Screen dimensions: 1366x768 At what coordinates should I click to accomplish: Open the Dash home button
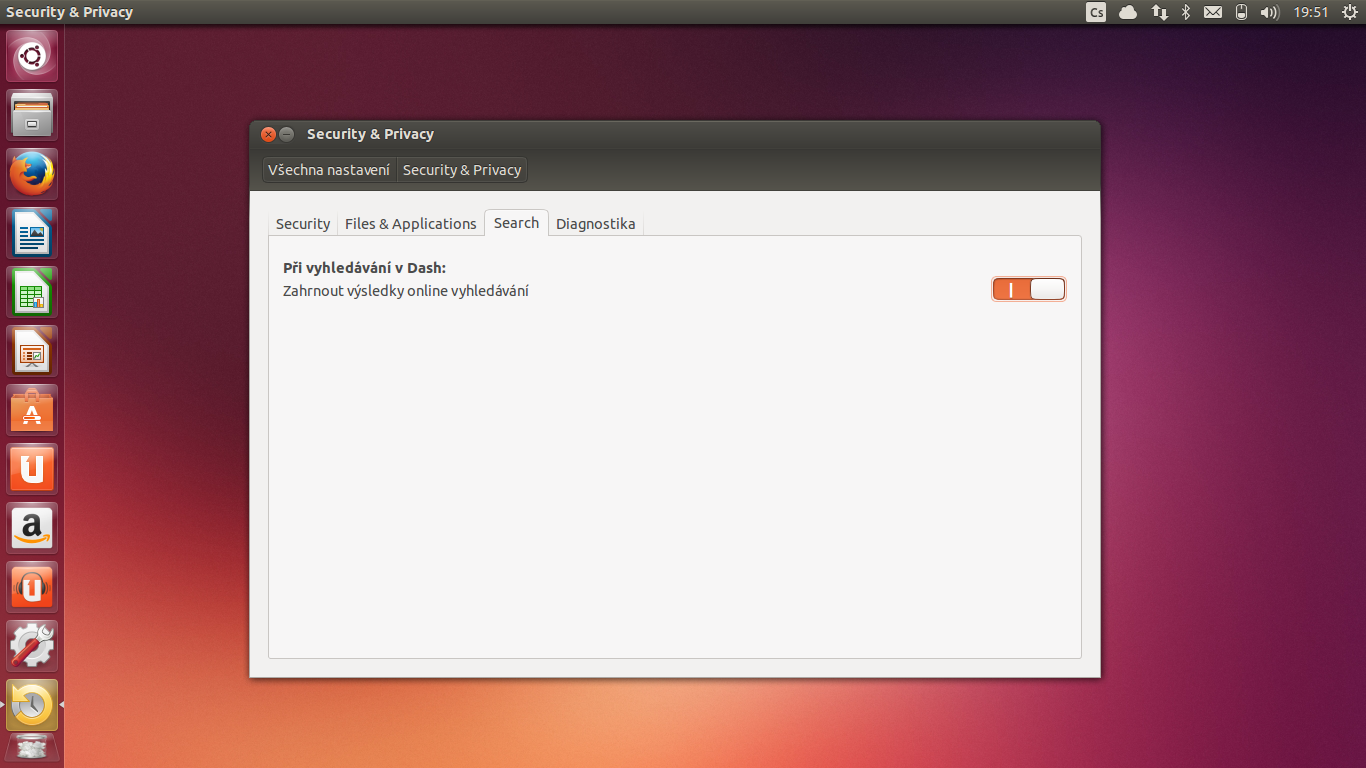click(x=32, y=56)
